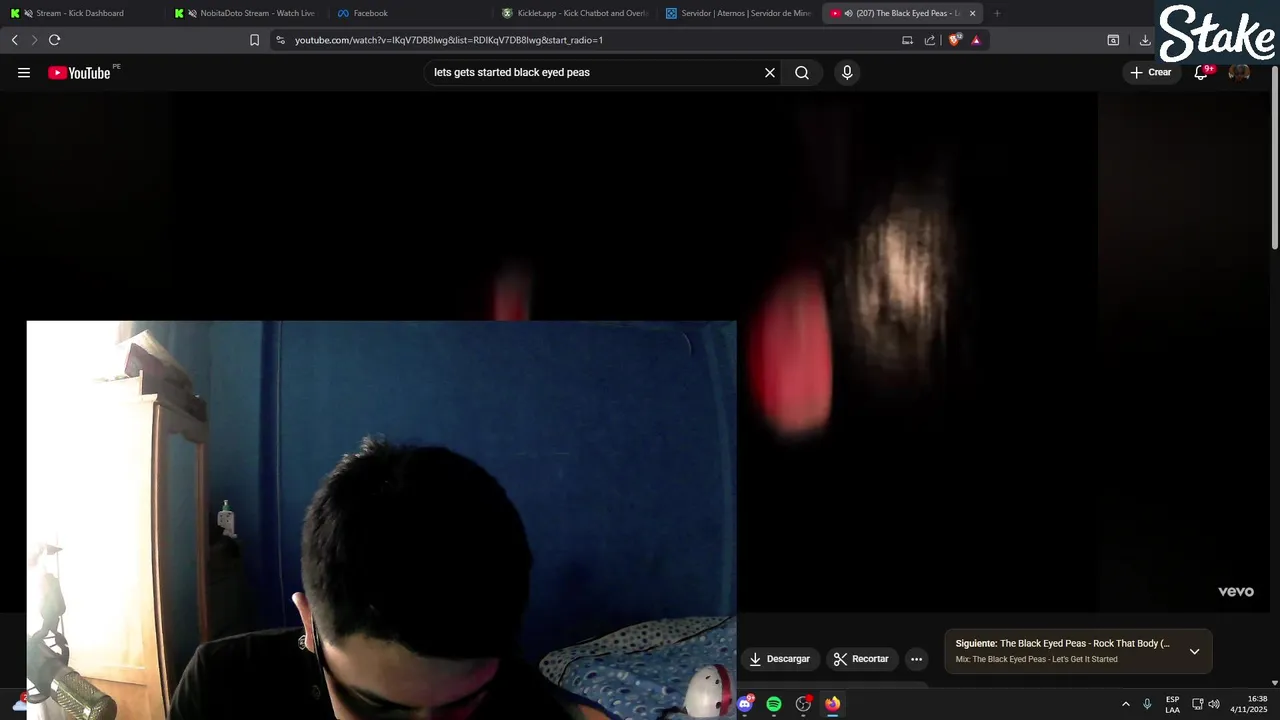Go back in browser history
This screenshot has height=720, width=1280.
pos(14,40)
